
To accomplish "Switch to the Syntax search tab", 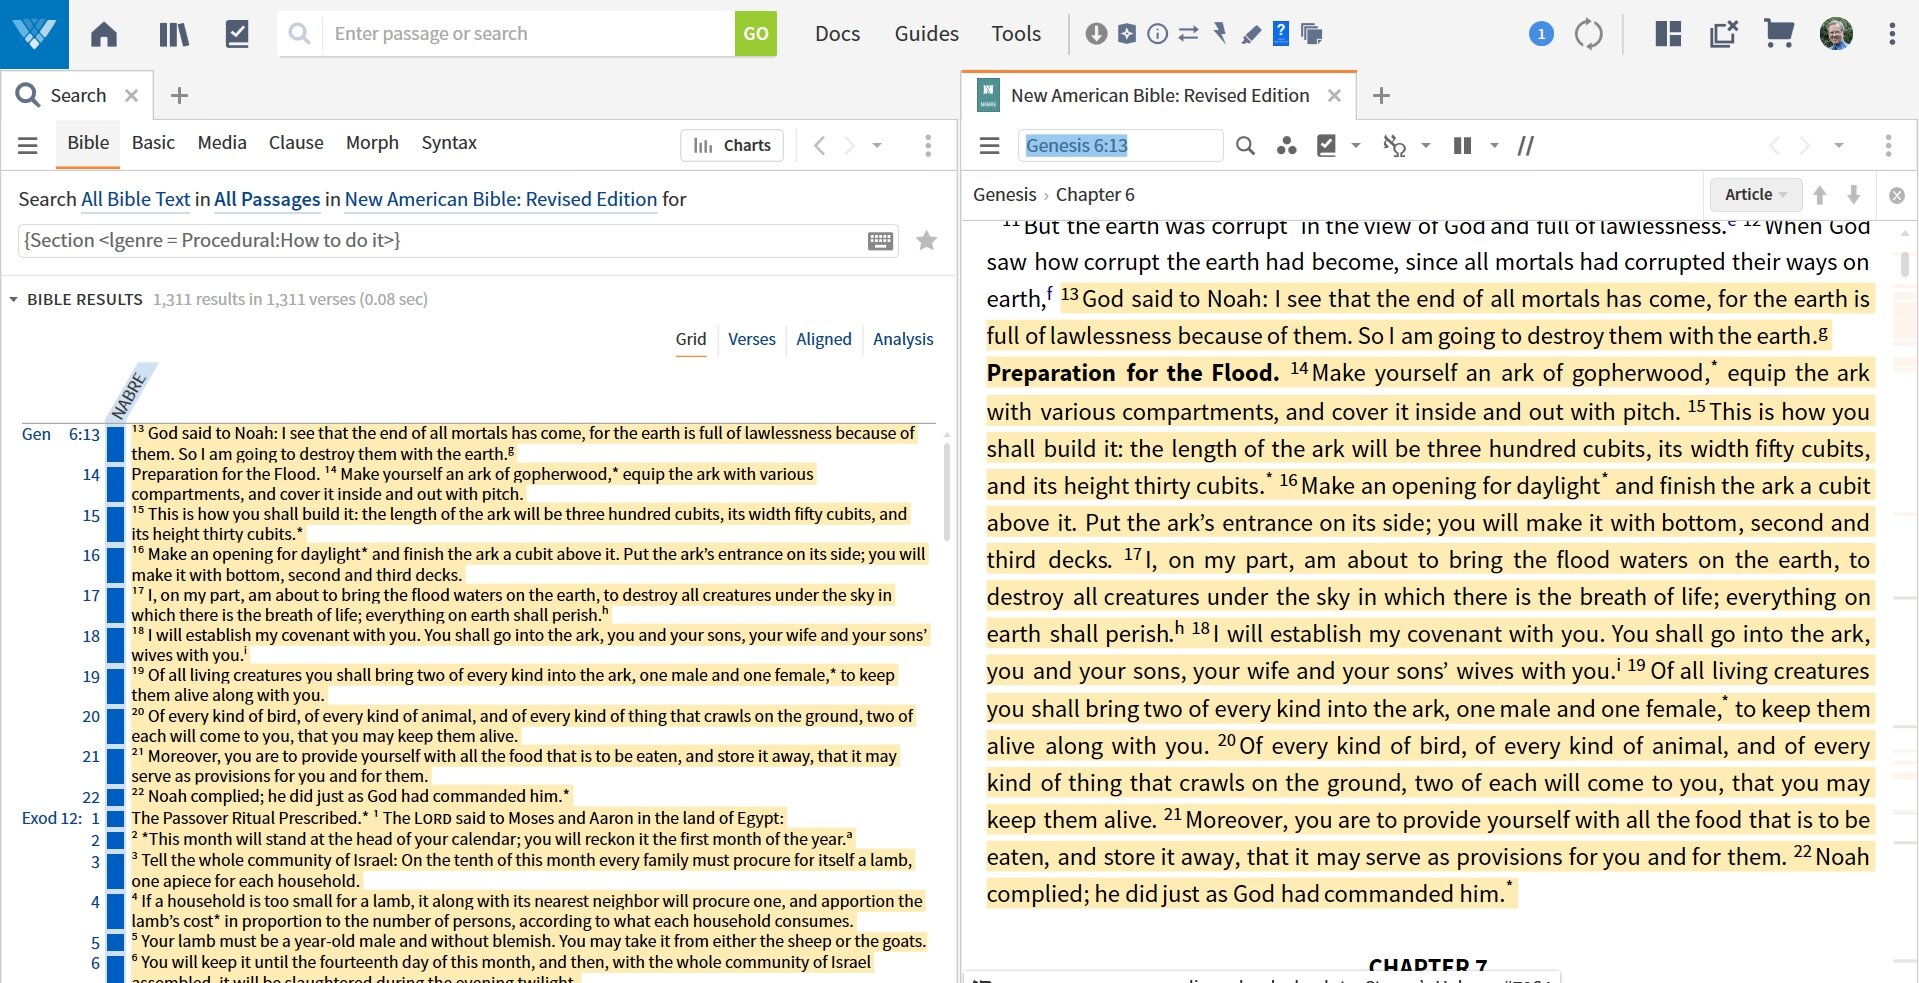I will coord(449,143).
